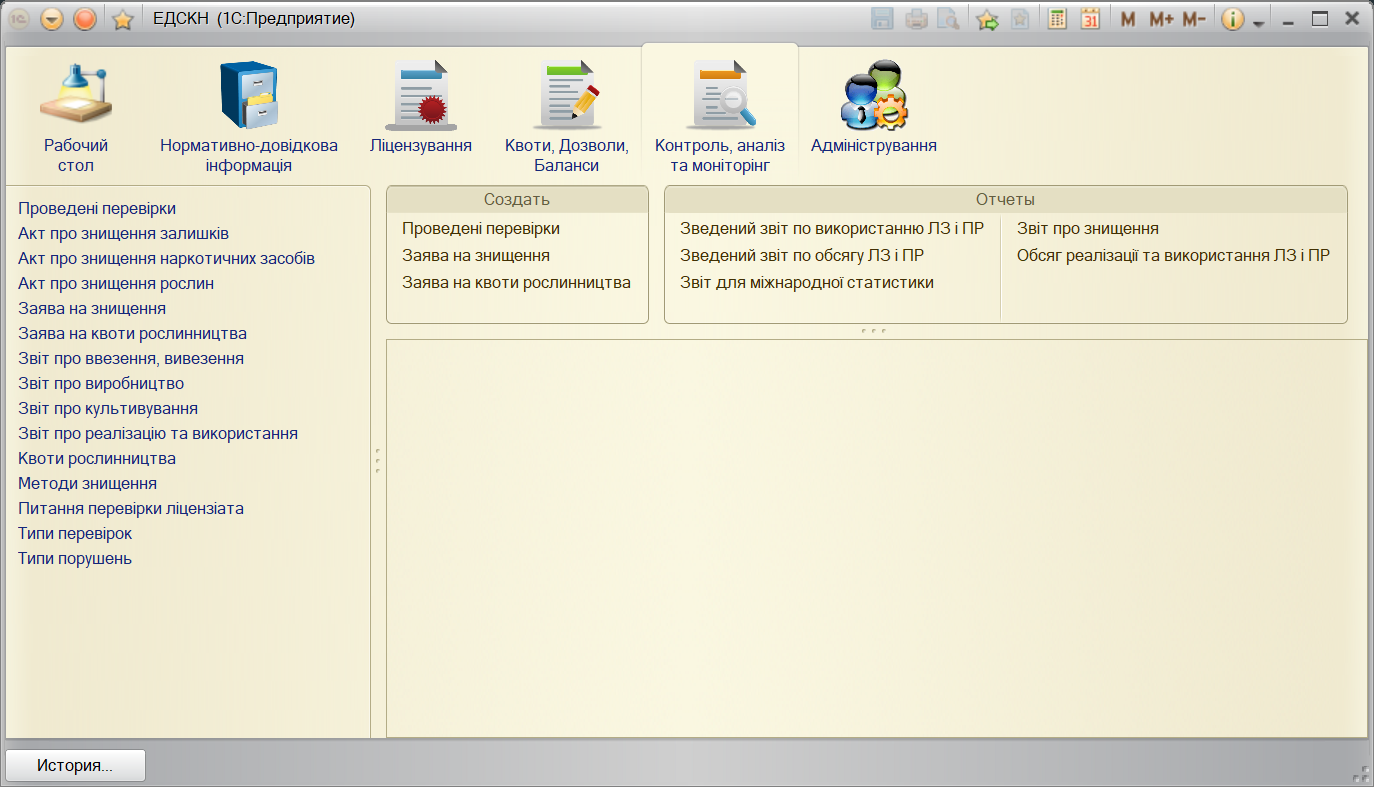The image size is (1374, 787).
Task: Open Типи порушень list
Action: point(75,558)
